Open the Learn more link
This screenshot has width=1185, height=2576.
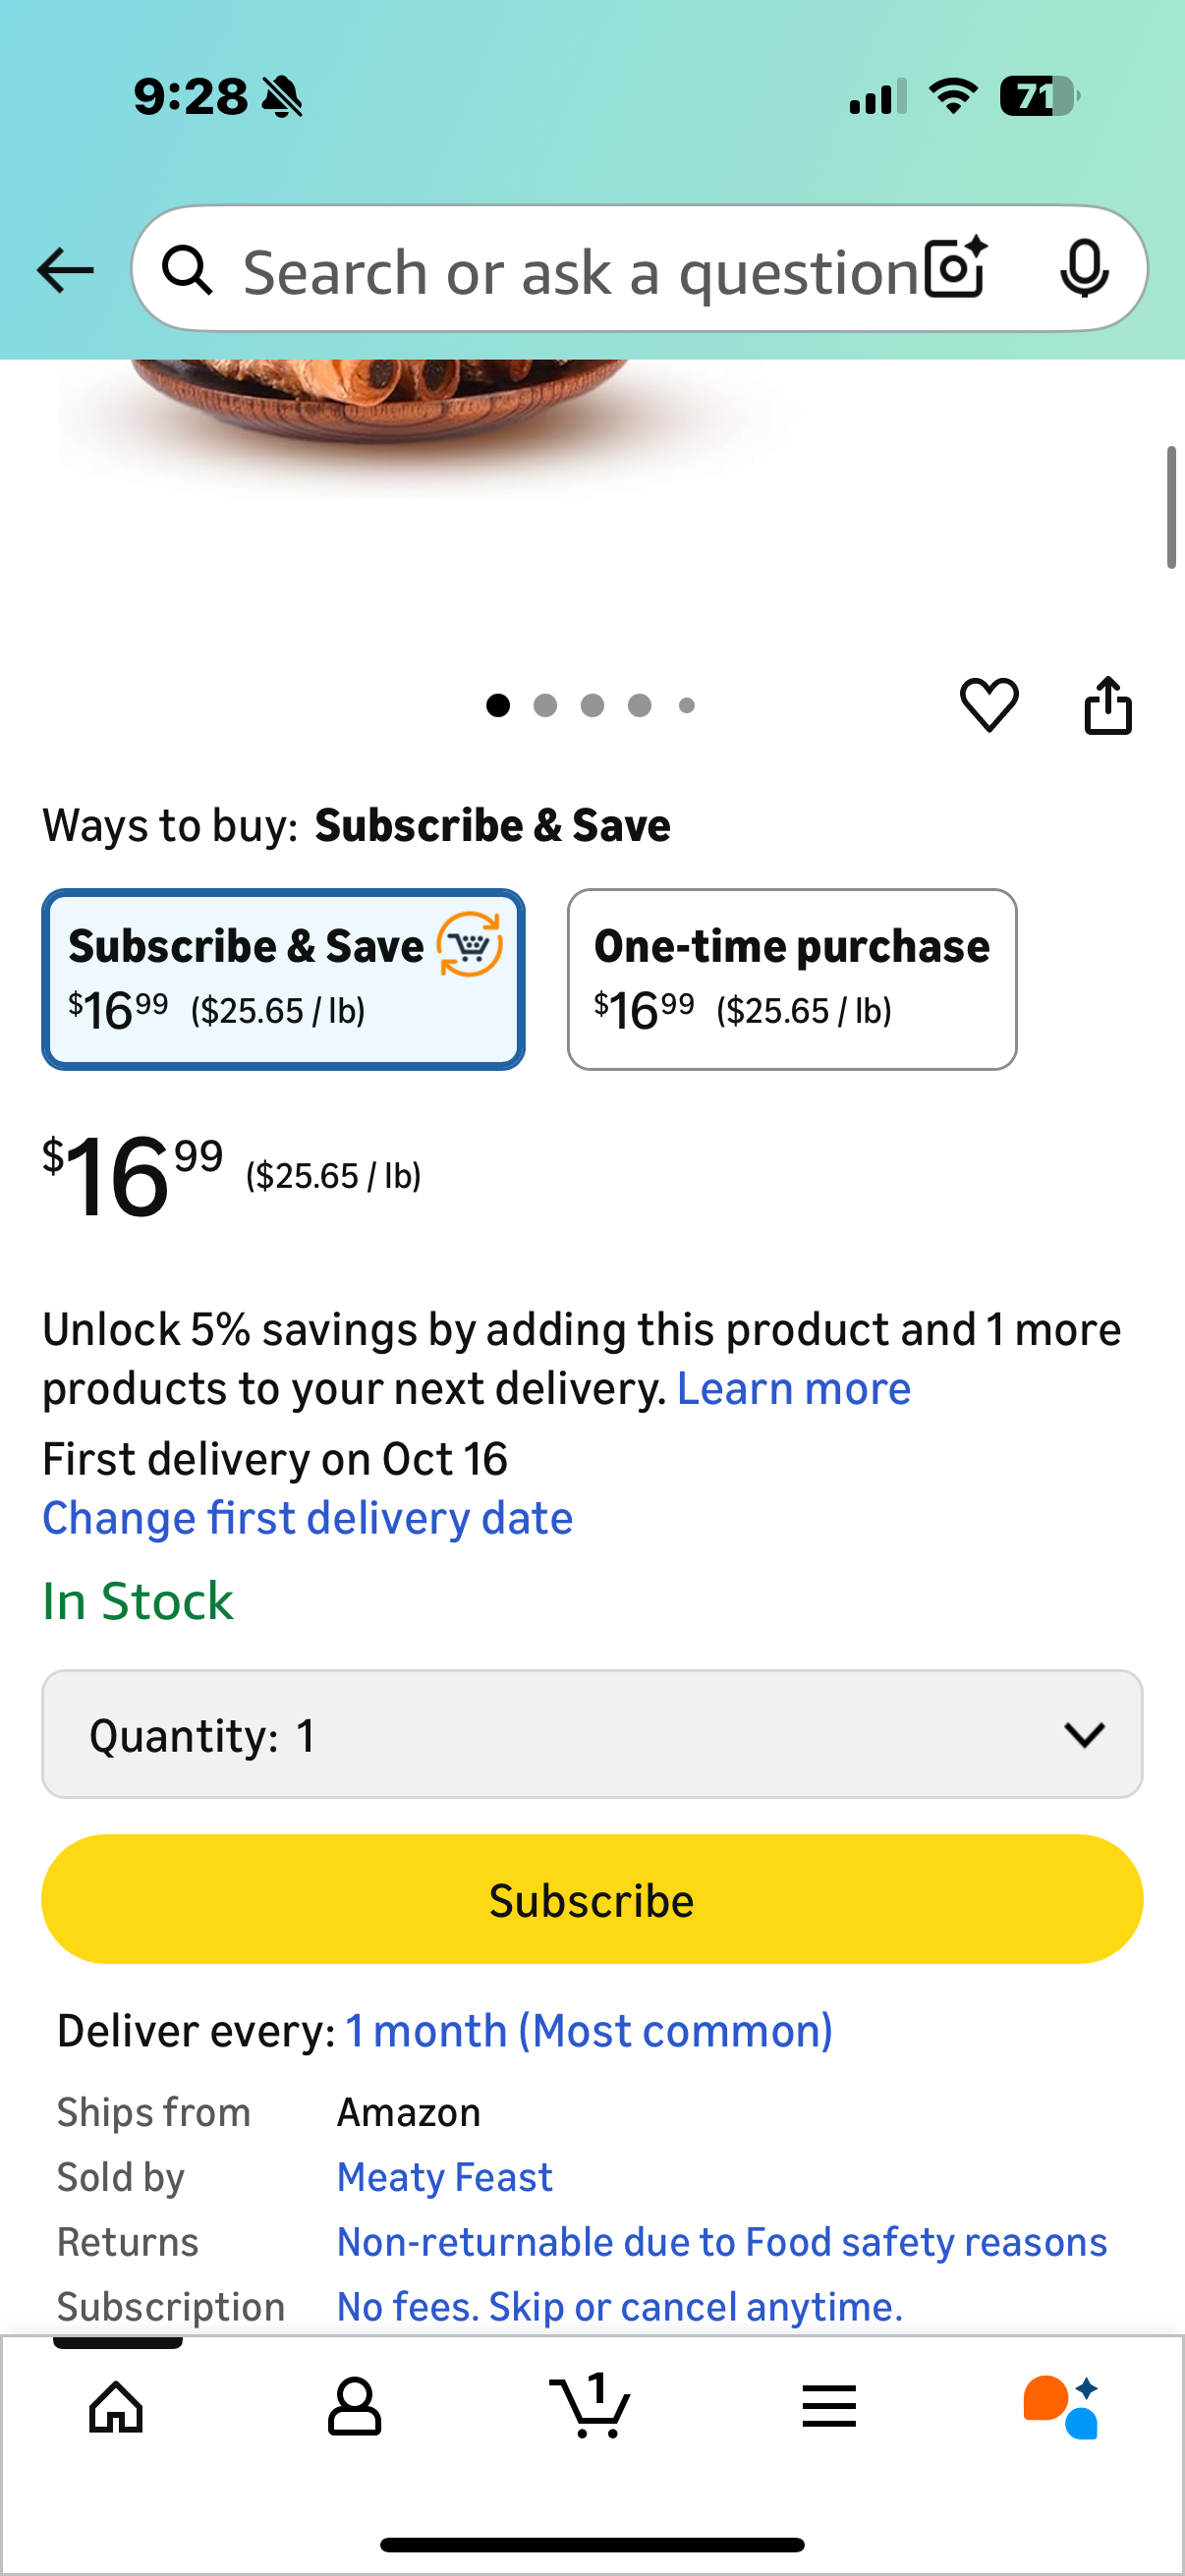(794, 1389)
